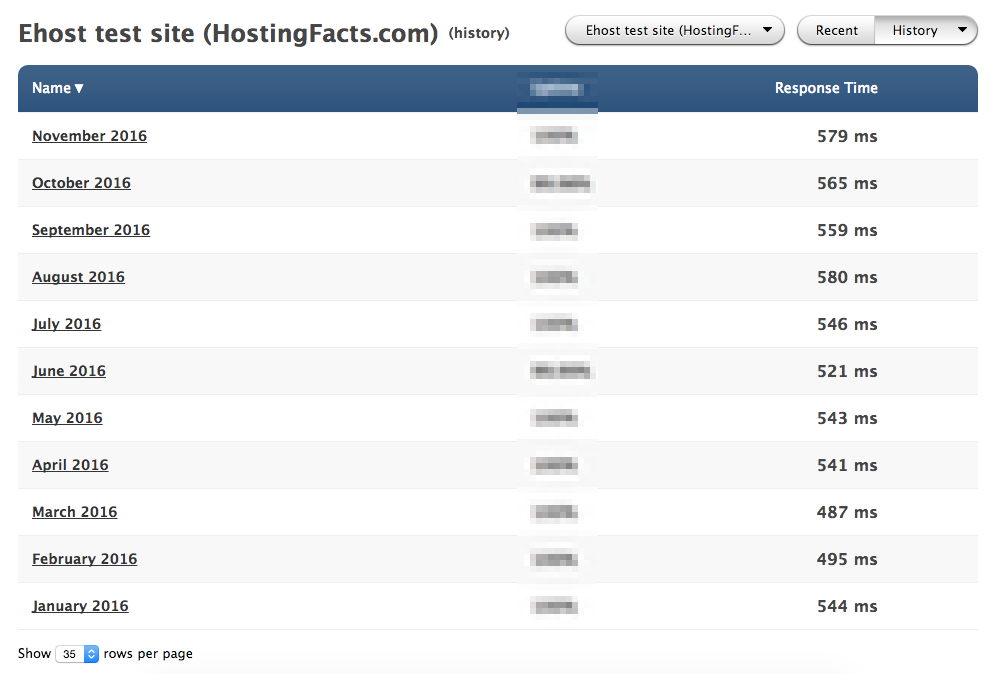Open the January 2016 history link

(x=80, y=606)
